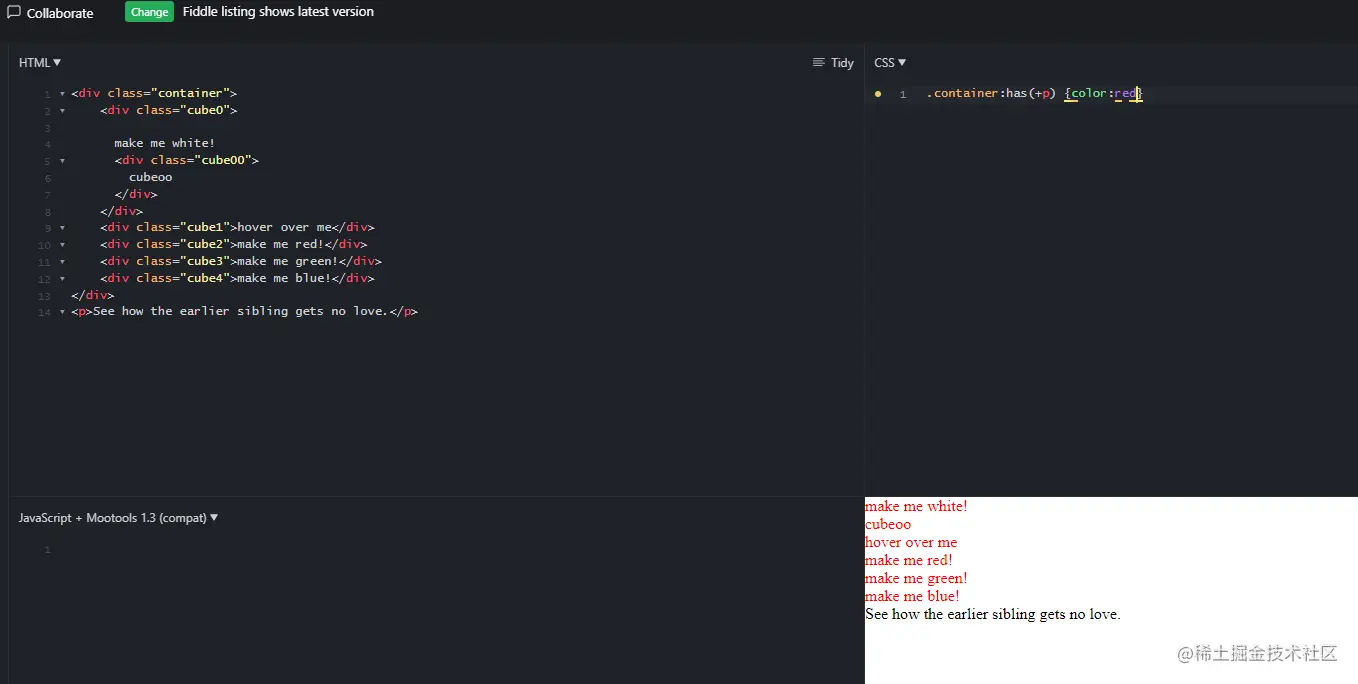This screenshot has height=684, width=1358.
Task: Open the HTML panel language dropdown
Action: tap(40, 62)
